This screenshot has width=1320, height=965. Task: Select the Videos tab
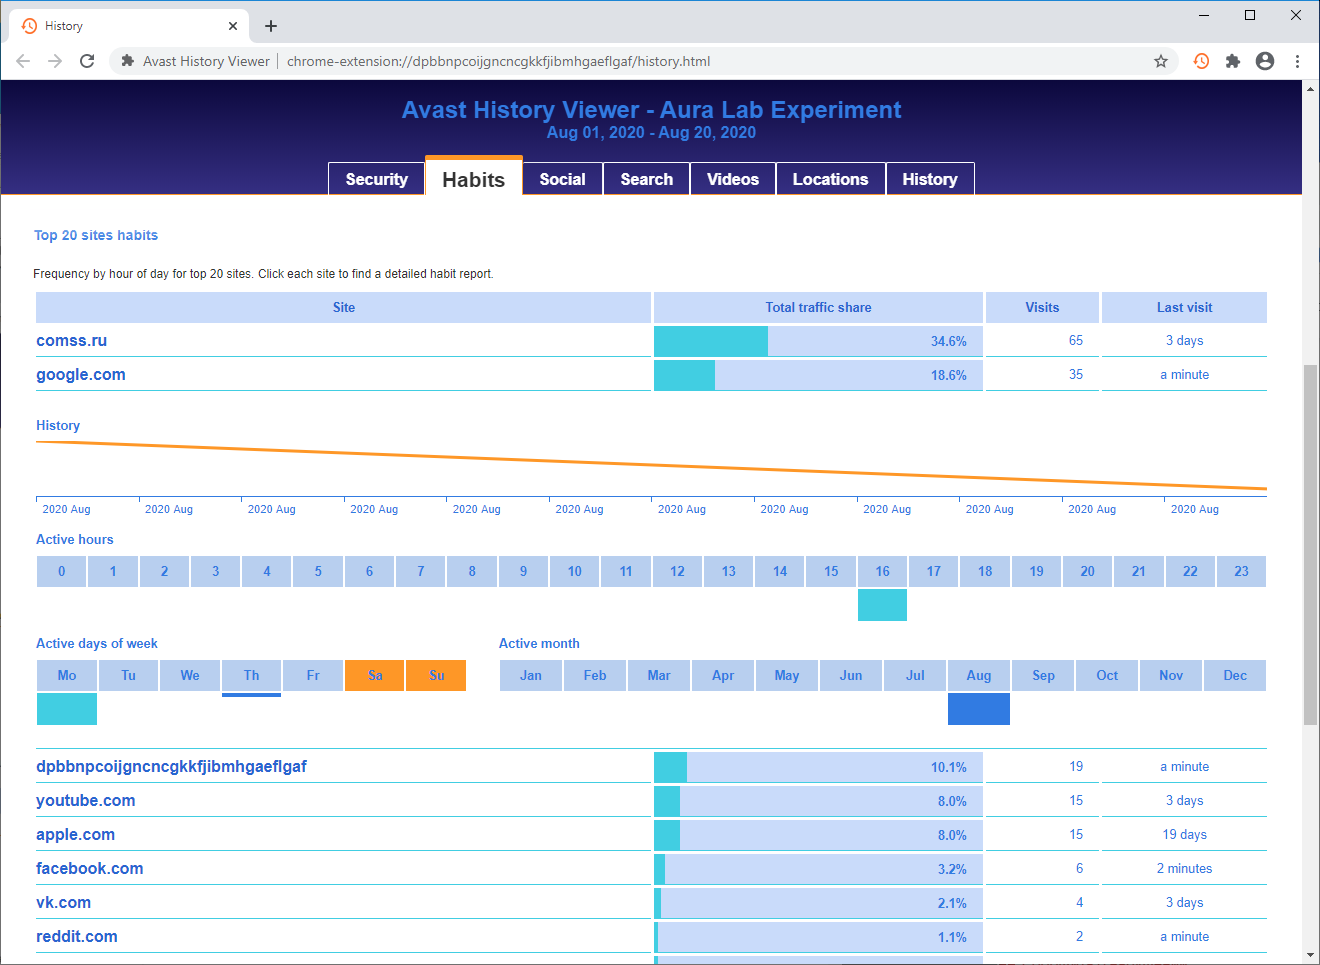pos(732,179)
